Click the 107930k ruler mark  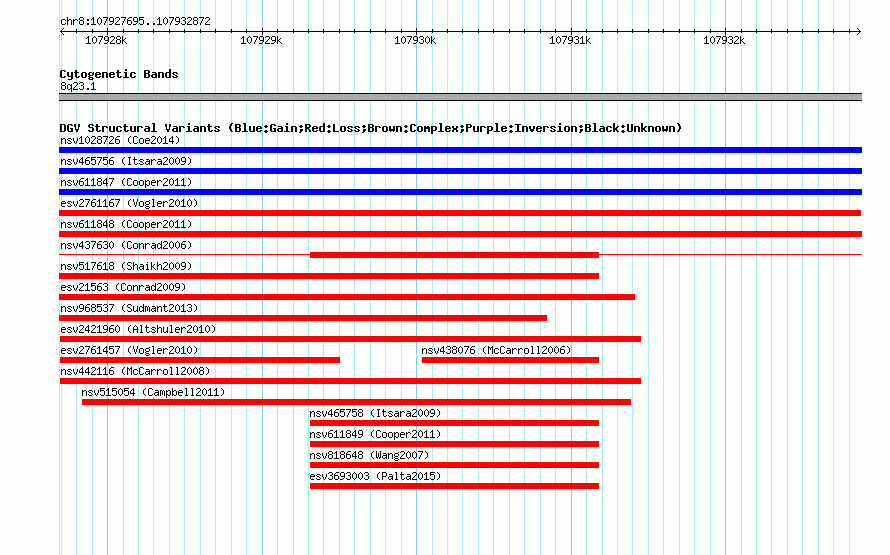pyautogui.click(x=415, y=40)
